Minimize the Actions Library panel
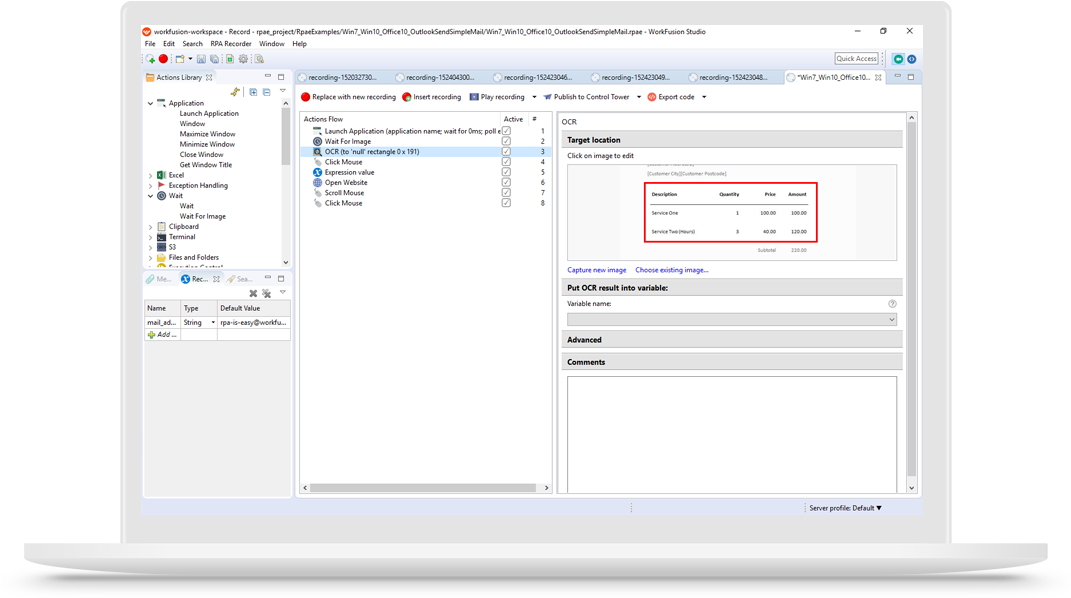This screenshot has height=598, width=1071. coord(268,76)
